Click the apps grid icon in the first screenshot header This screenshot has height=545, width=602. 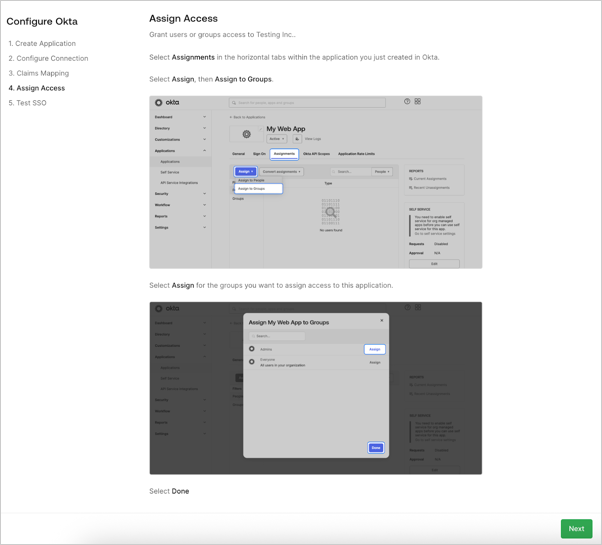(x=418, y=101)
